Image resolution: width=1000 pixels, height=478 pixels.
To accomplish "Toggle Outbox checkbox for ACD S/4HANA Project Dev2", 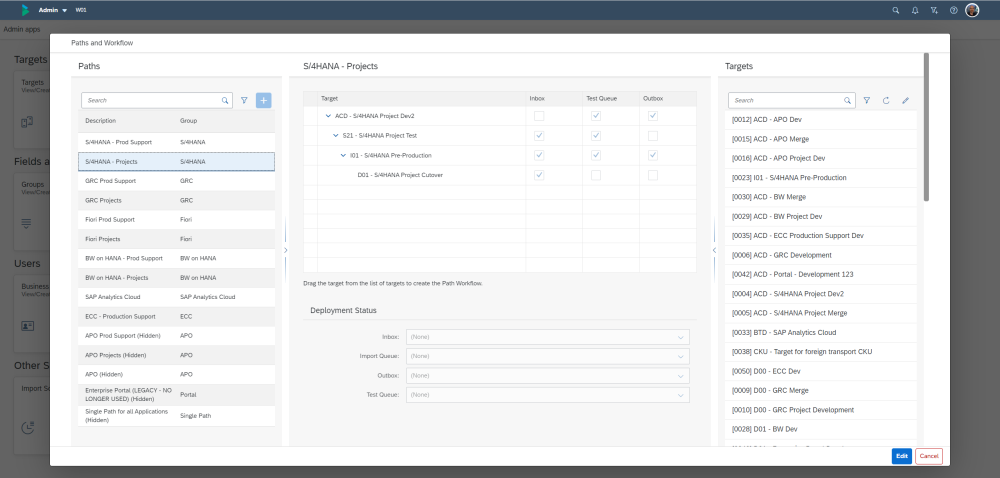I will 653,116.
